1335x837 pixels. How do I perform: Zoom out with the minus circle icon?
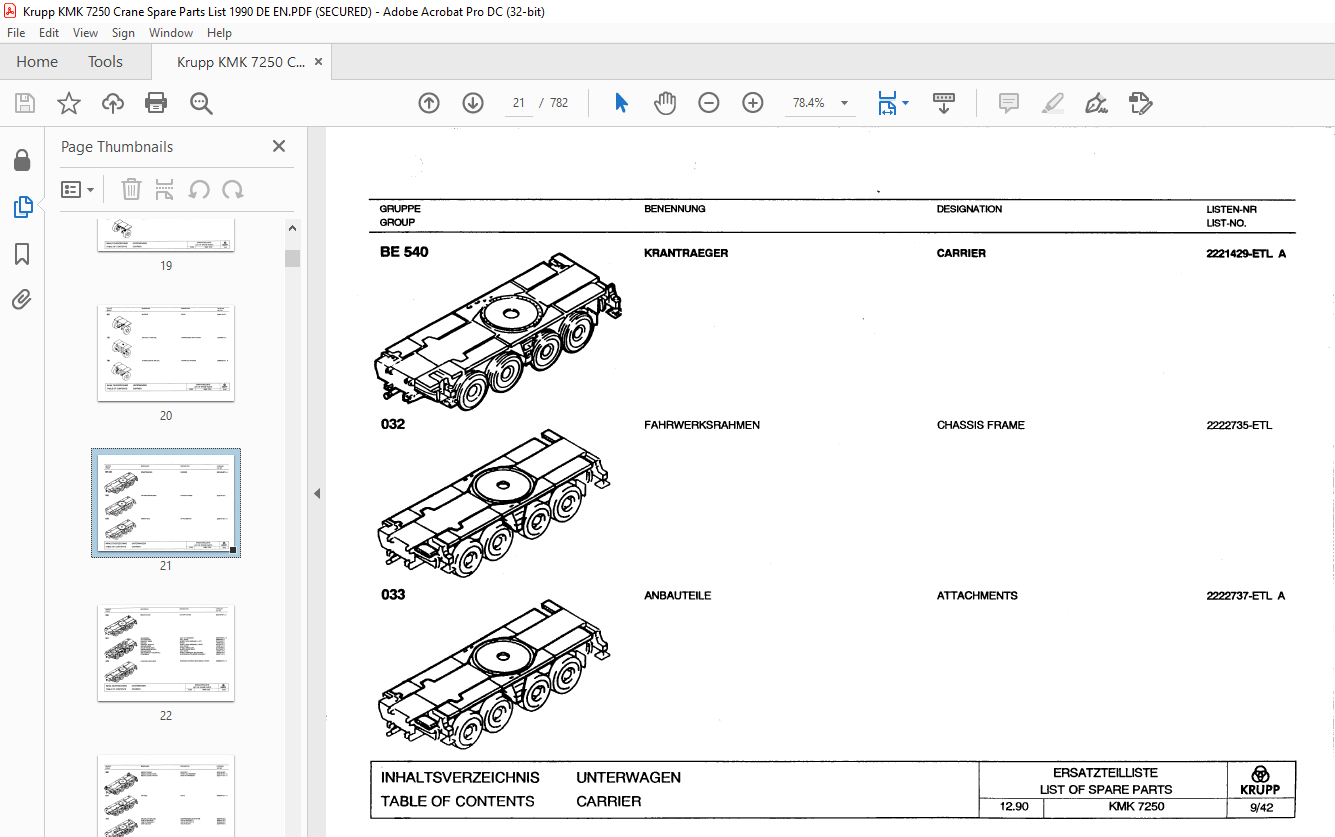709,103
